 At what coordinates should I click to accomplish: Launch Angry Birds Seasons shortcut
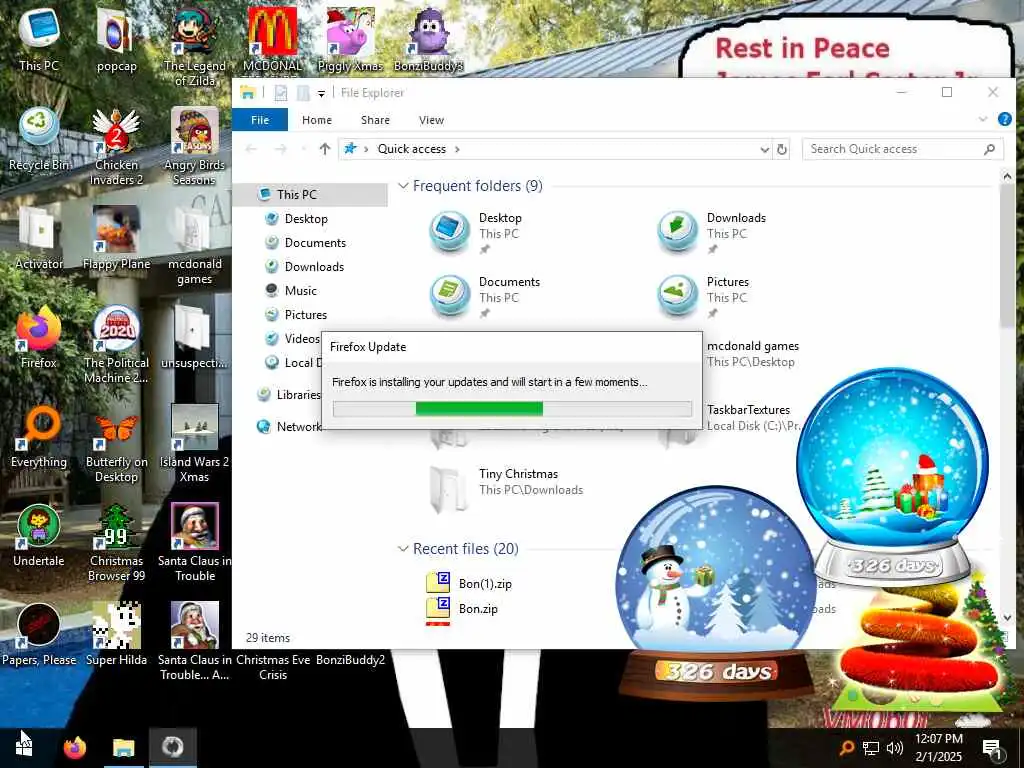tap(195, 147)
